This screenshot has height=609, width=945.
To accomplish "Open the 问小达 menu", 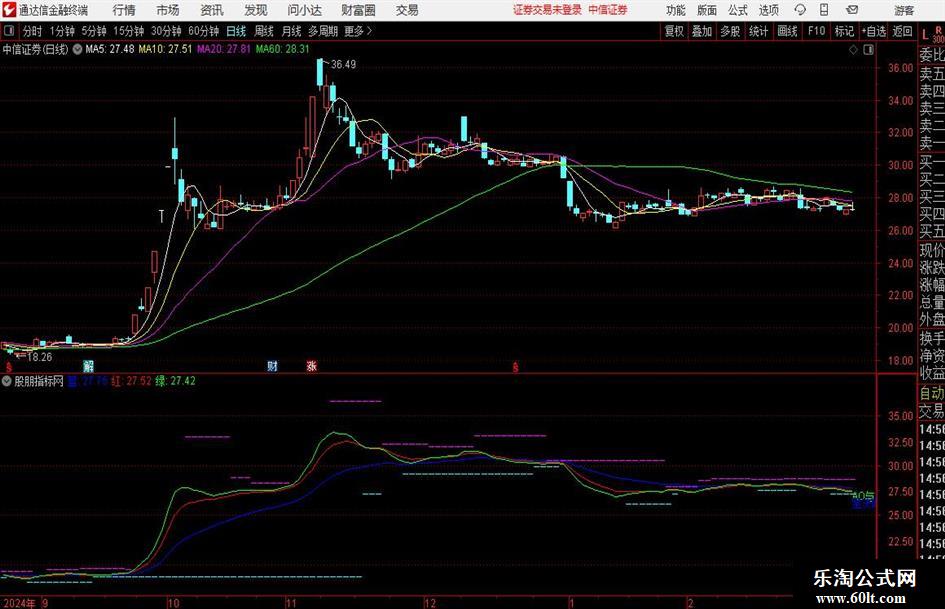I will (304, 10).
